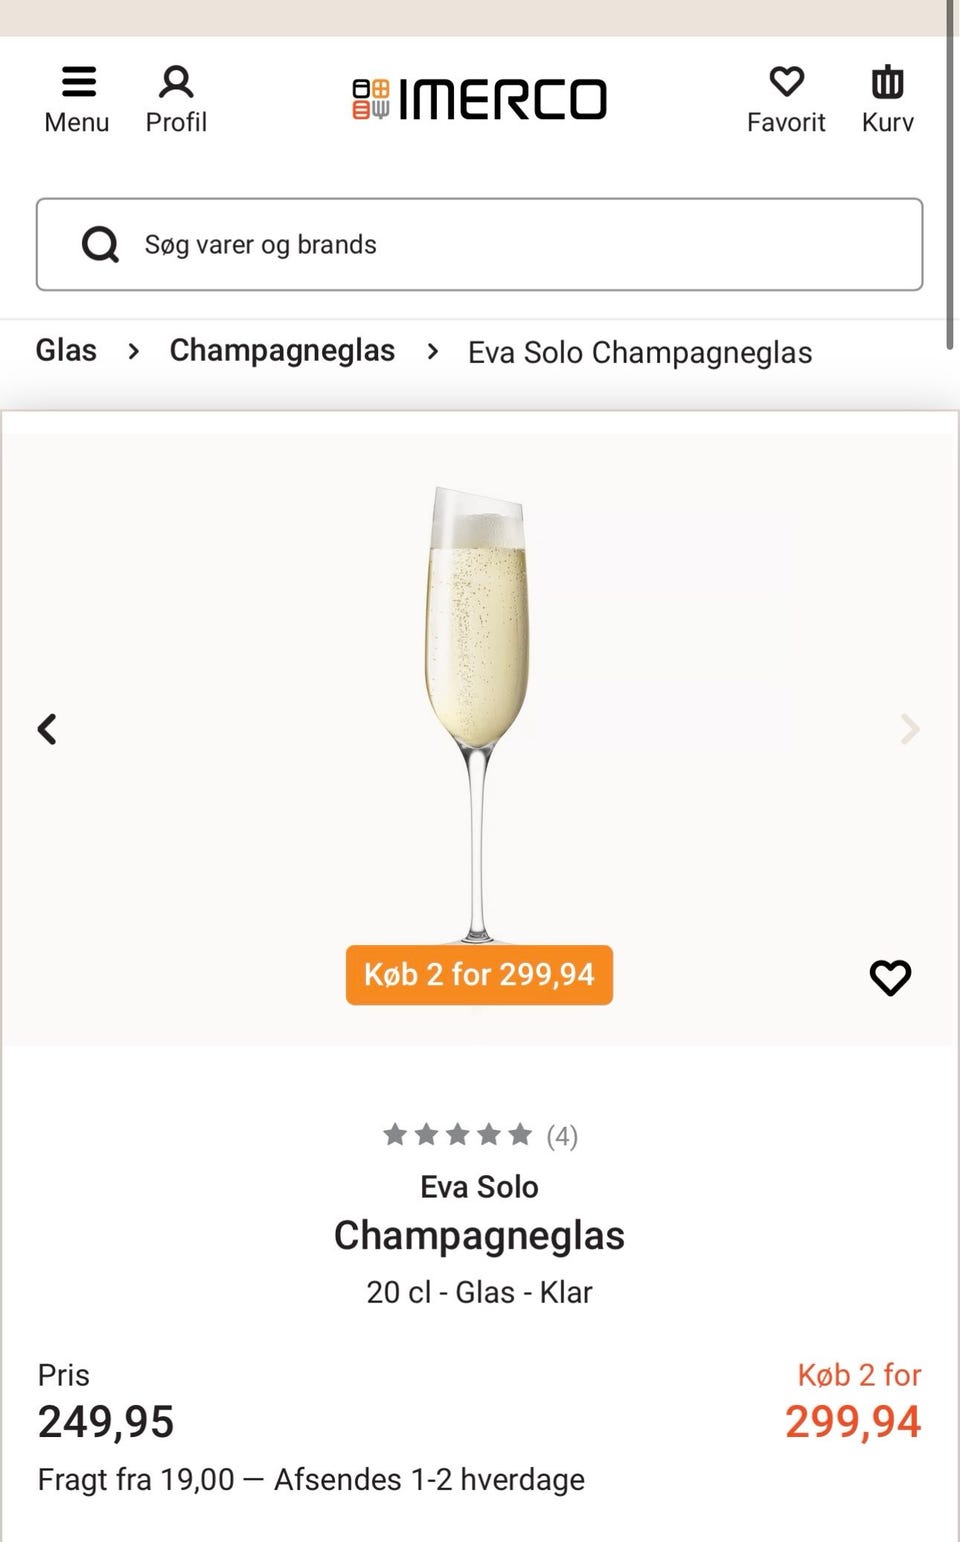The image size is (960, 1542).
Task: Click the Køb 2 for offer price
Action: coord(852,1421)
